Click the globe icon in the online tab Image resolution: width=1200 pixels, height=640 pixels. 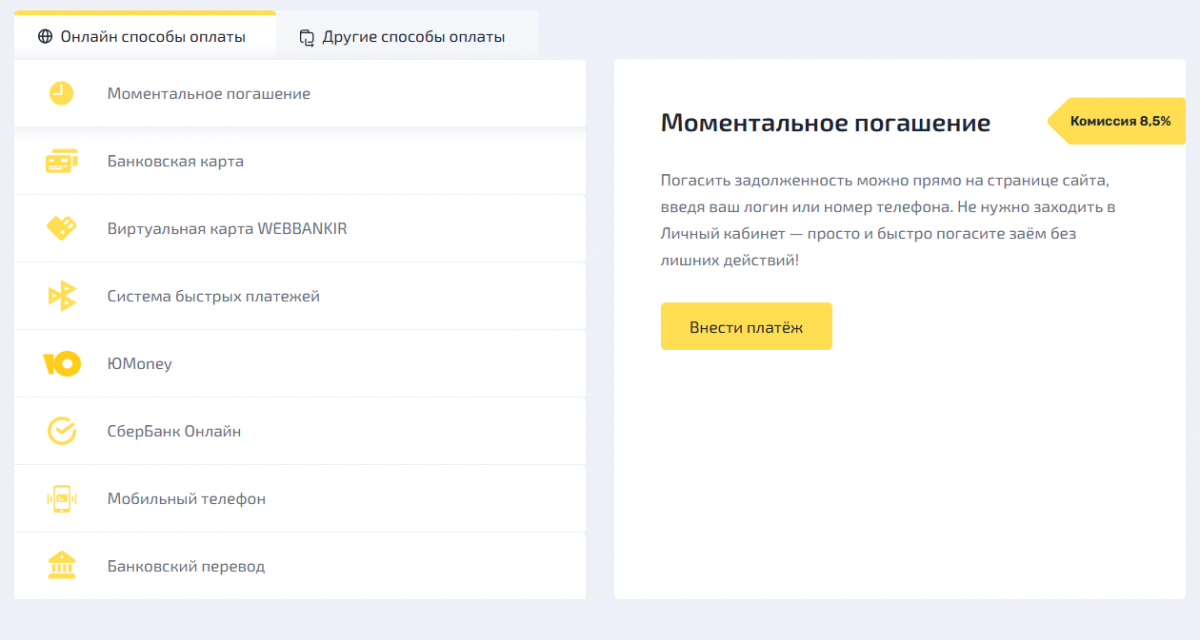click(45, 37)
